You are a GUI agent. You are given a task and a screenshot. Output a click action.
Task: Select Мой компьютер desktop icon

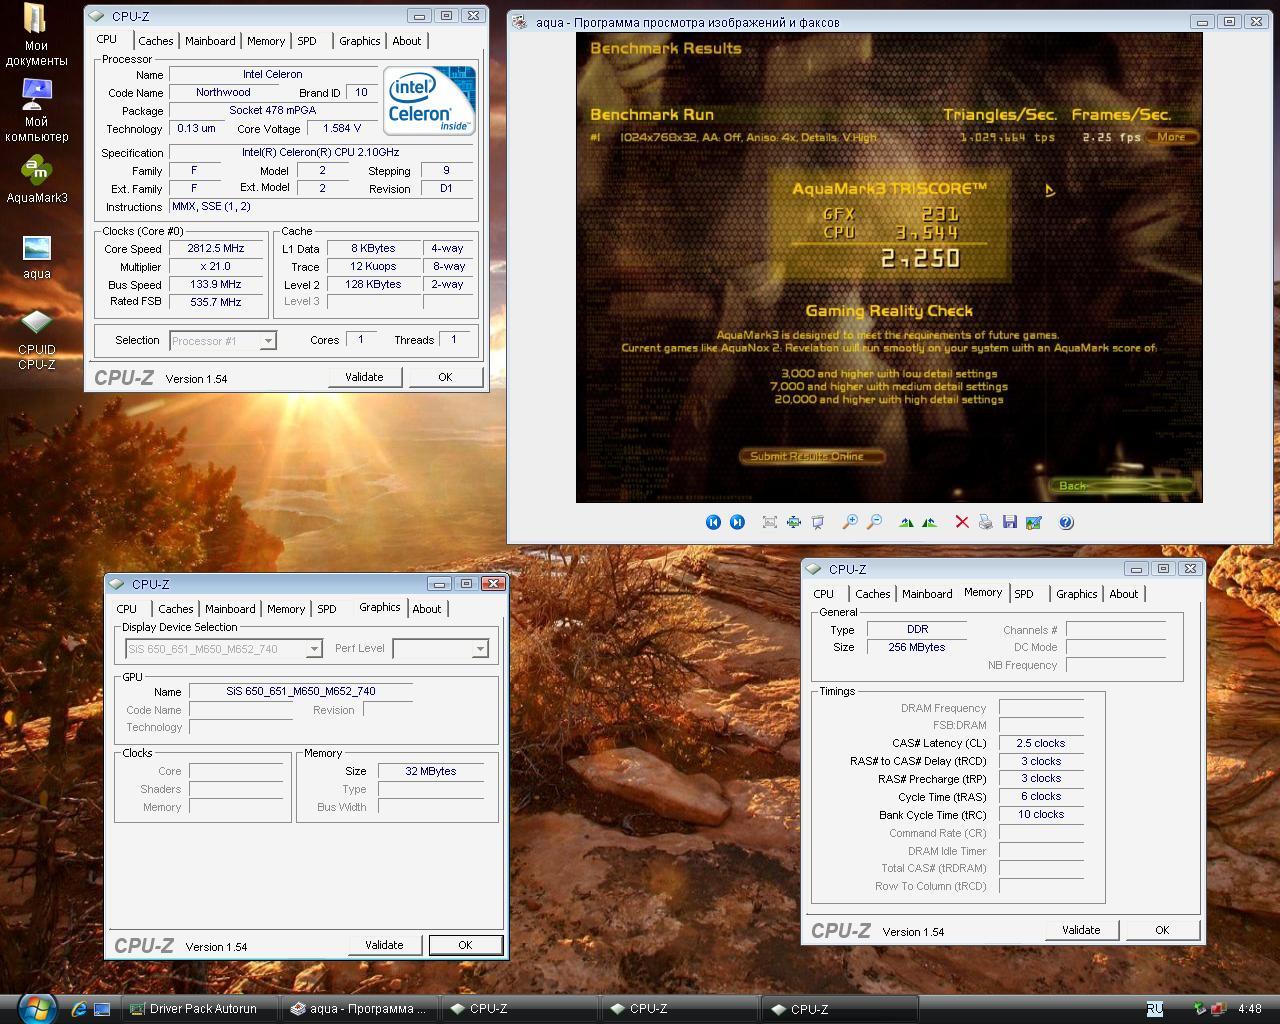click(x=36, y=110)
